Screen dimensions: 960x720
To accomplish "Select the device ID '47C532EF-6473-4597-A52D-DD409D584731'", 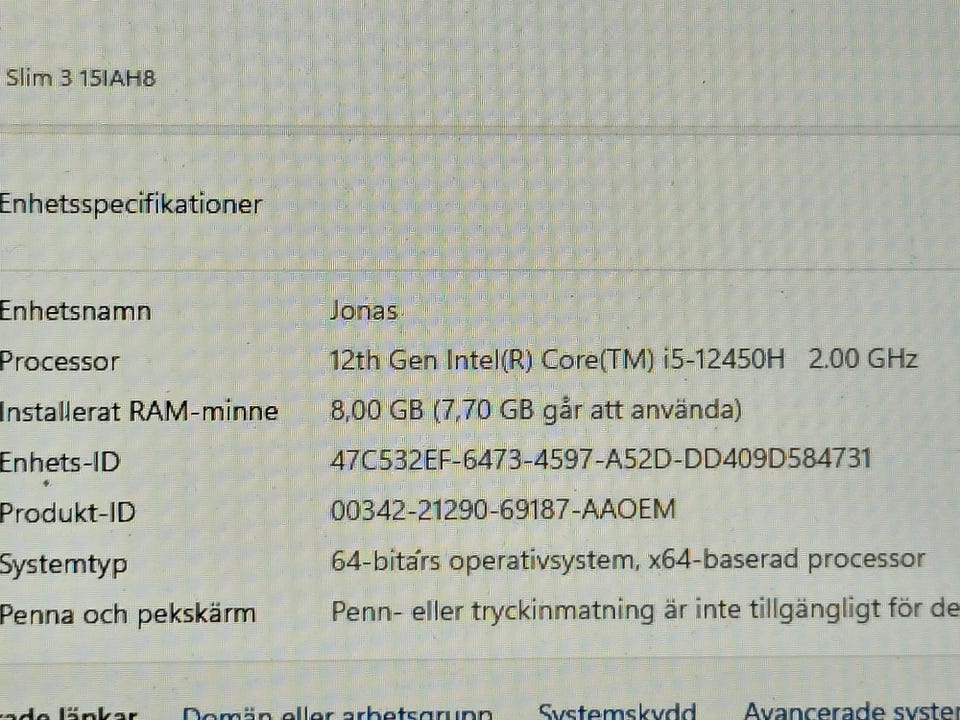I will (600, 459).
